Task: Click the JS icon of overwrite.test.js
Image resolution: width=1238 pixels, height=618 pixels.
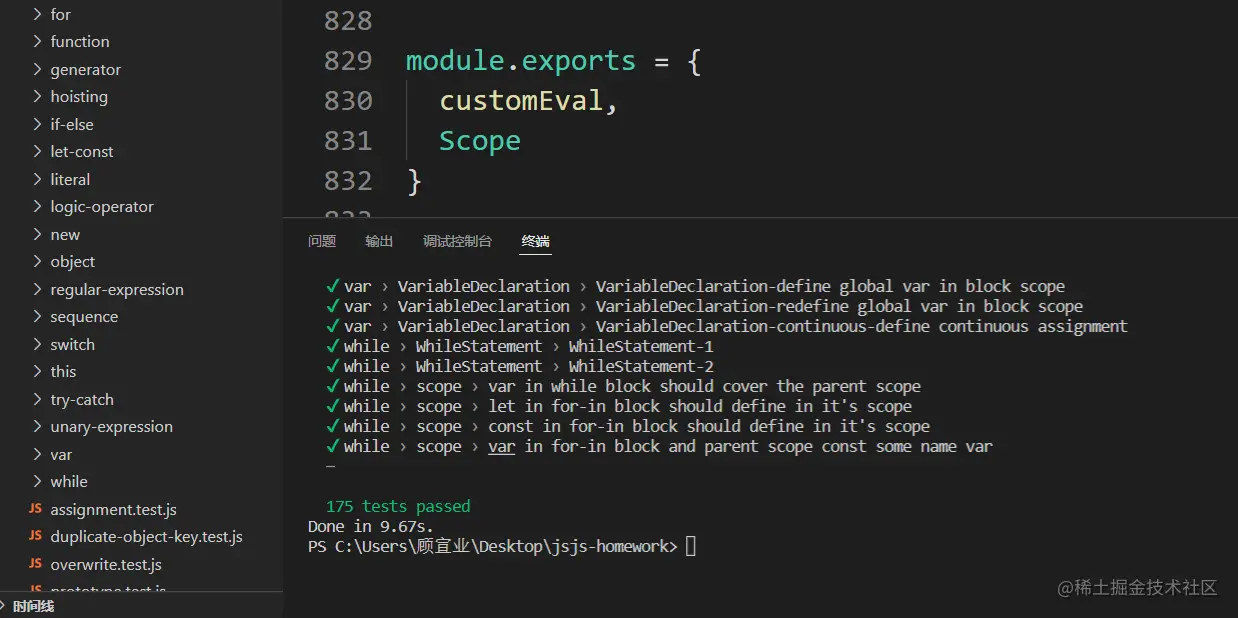Action: (35, 564)
